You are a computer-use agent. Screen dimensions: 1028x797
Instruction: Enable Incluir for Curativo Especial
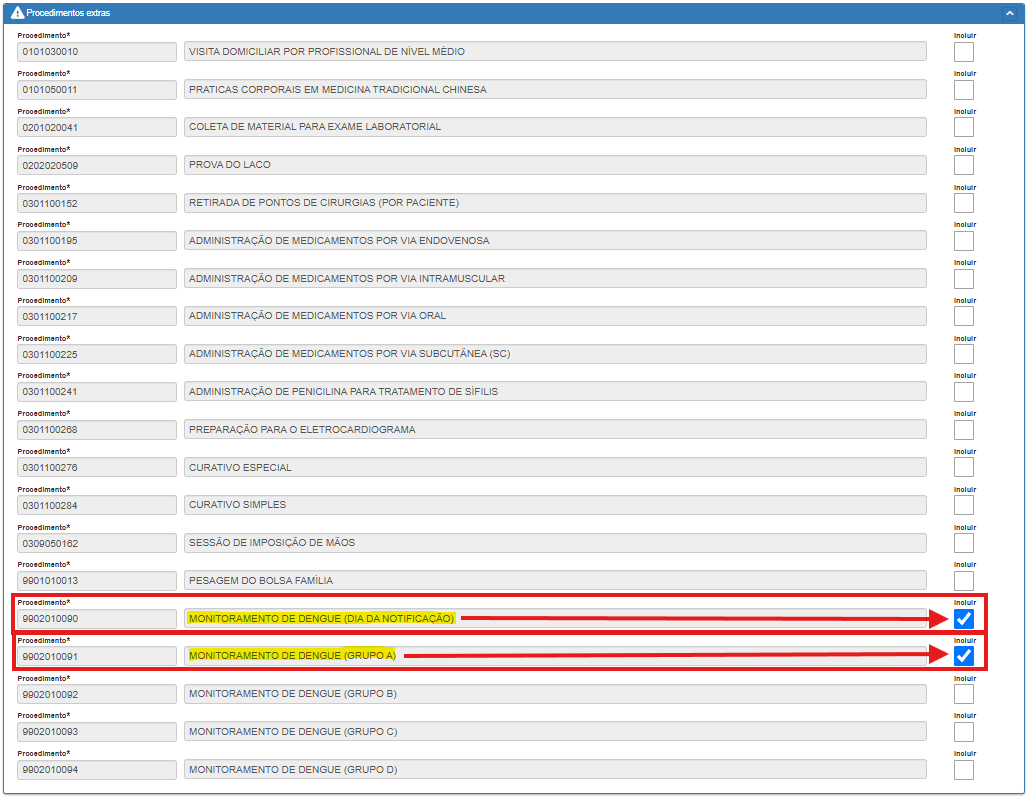click(964, 468)
